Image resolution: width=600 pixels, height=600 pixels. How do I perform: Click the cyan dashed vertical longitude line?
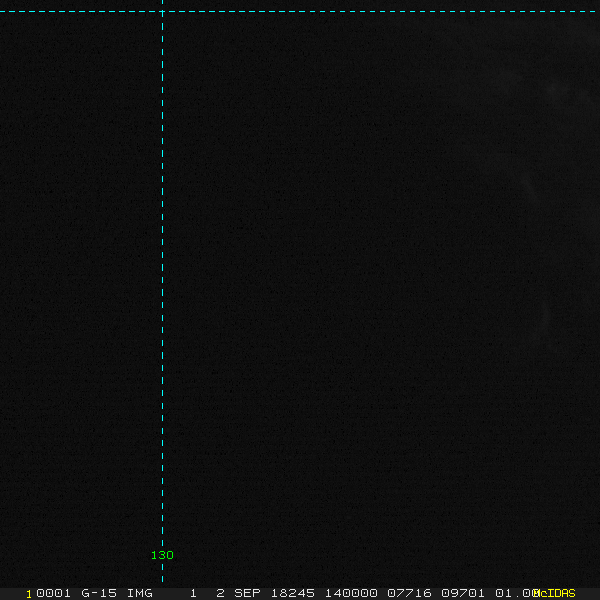[162, 300]
